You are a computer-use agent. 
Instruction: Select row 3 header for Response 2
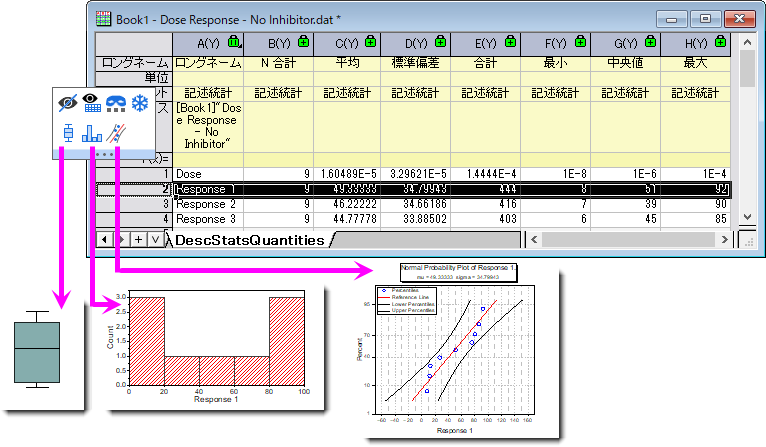click(x=134, y=204)
